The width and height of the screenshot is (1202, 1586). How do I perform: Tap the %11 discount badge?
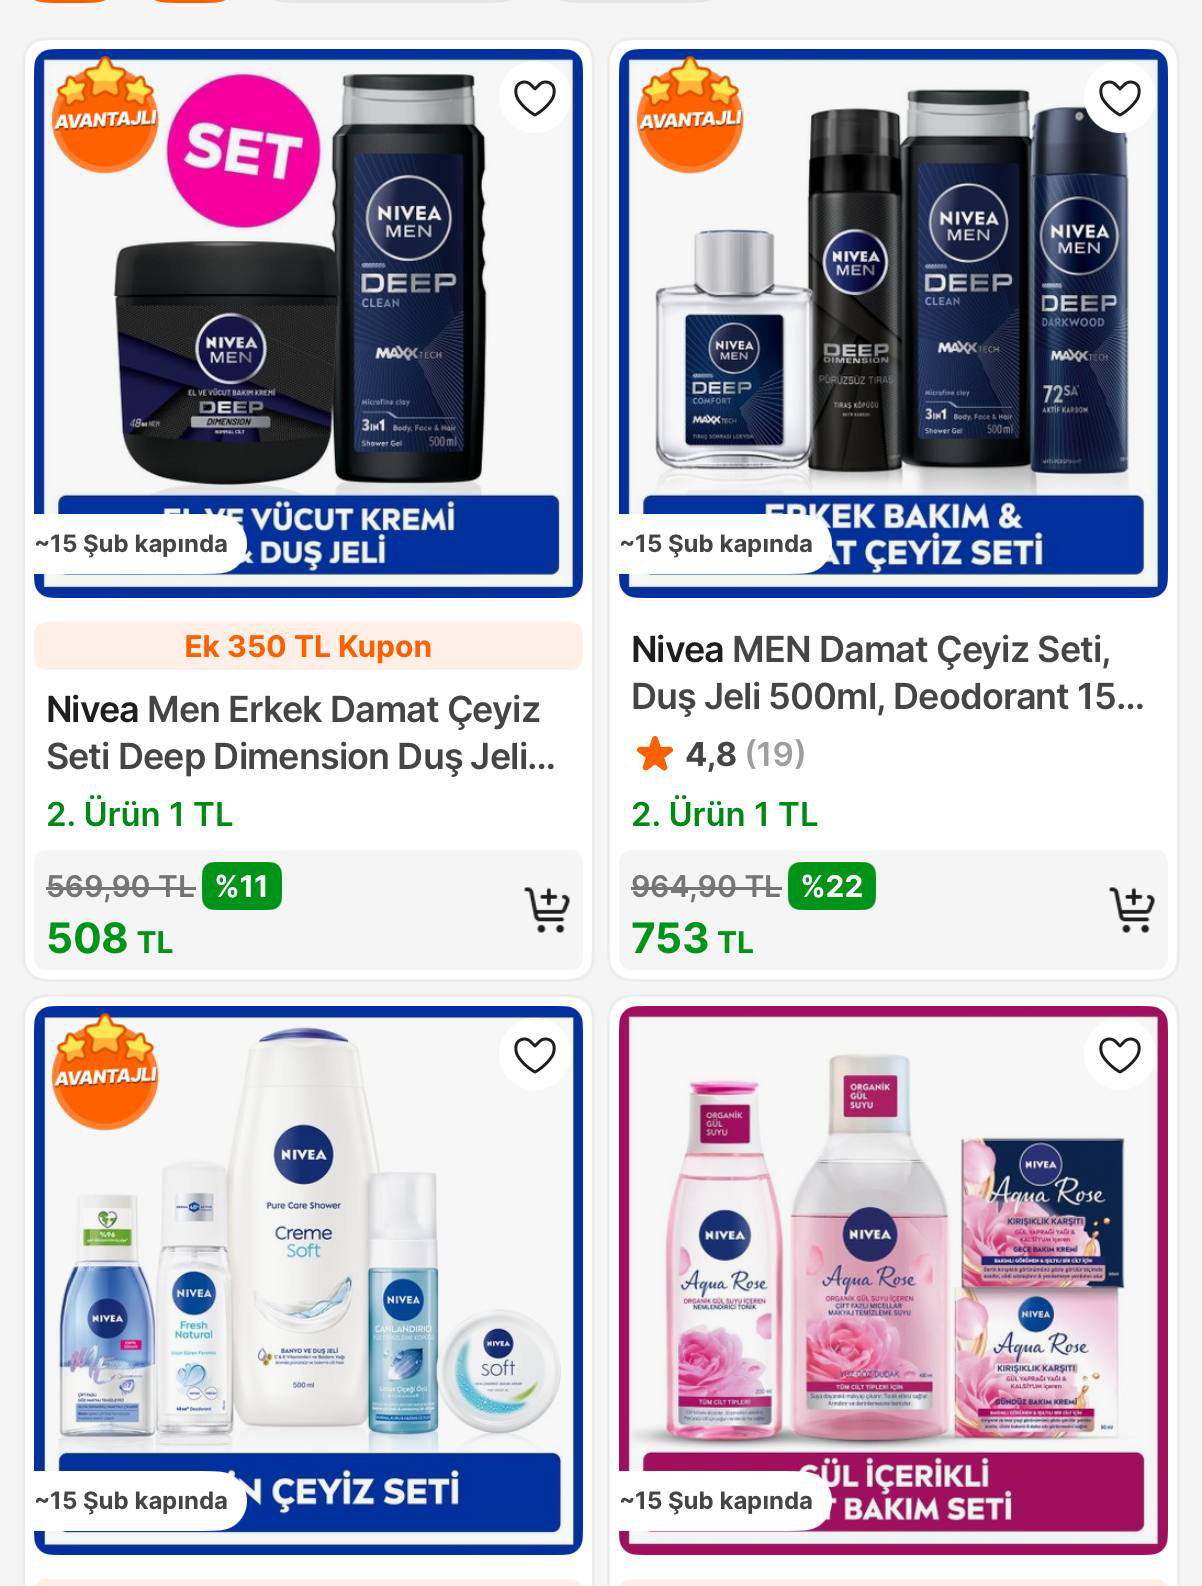coord(241,886)
